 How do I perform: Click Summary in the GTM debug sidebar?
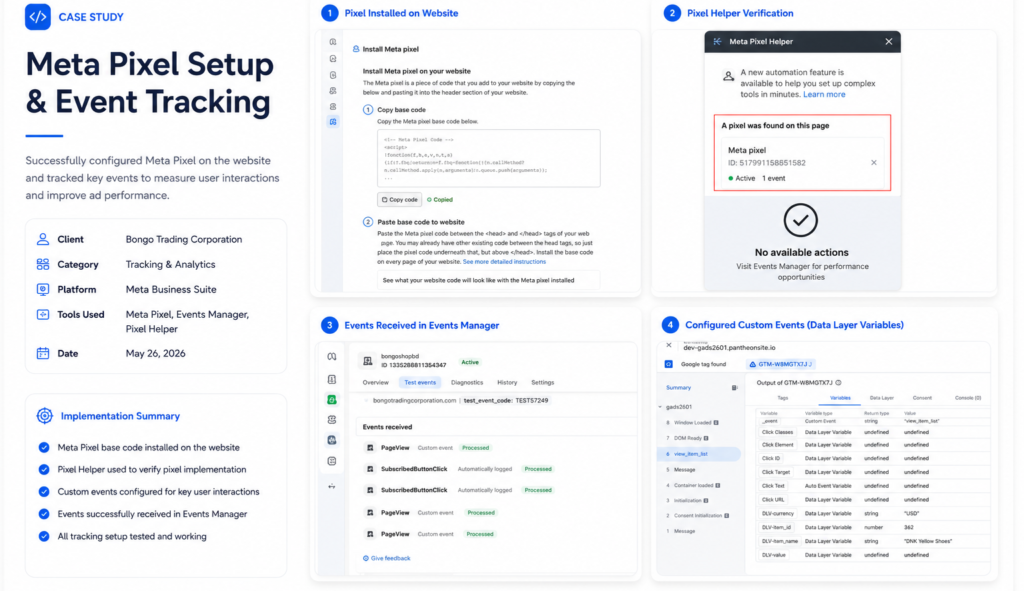click(678, 388)
